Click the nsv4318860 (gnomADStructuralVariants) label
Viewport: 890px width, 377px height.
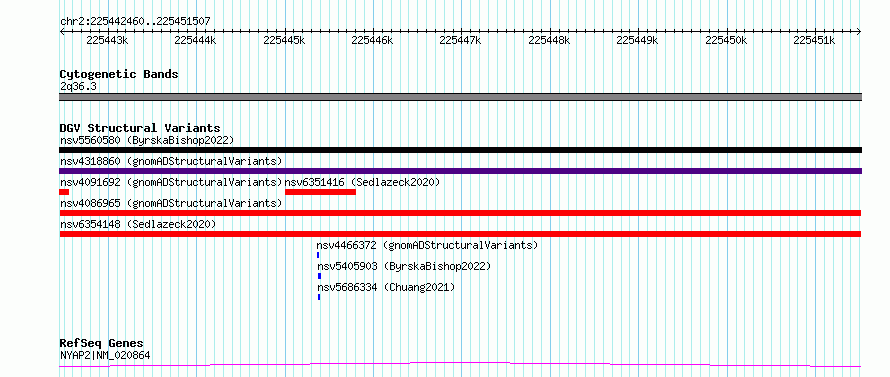click(x=171, y=161)
